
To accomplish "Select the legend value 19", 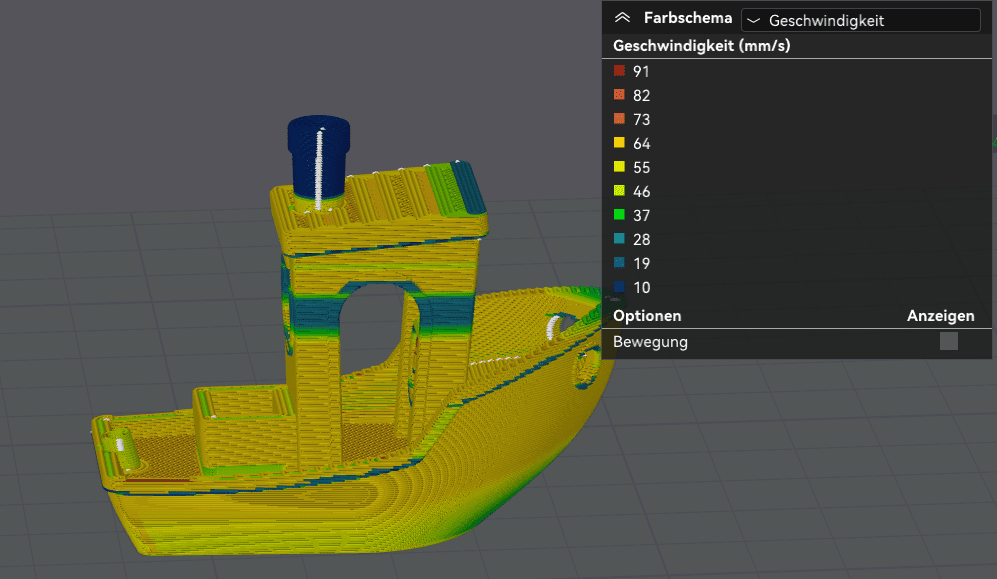I will tap(641, 263).
